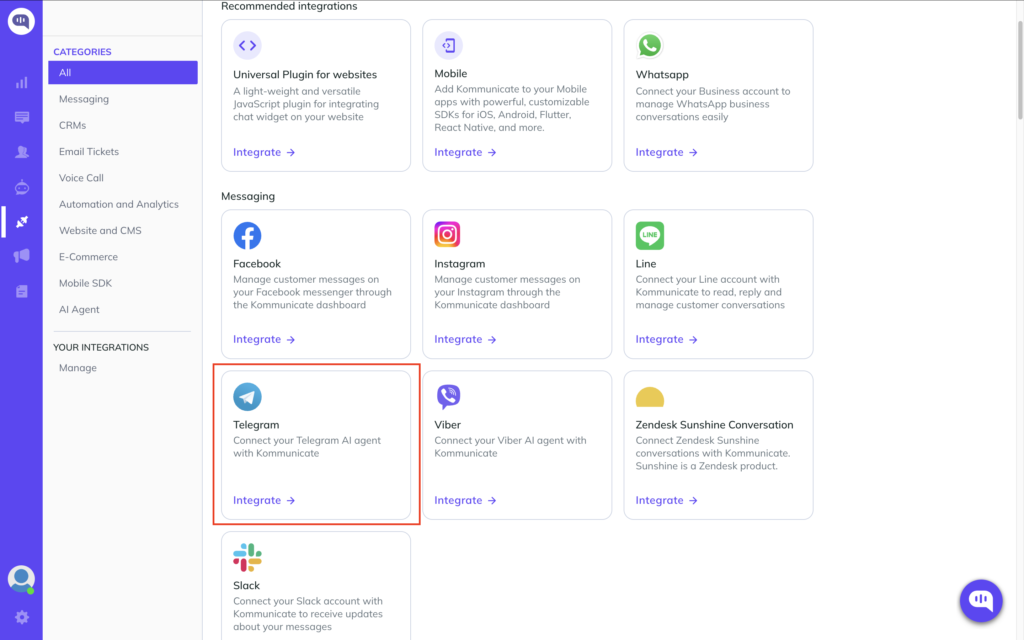Screen dimensions: 1024x640
Task: Click the users icon in left sidebar
Action: 21,152
